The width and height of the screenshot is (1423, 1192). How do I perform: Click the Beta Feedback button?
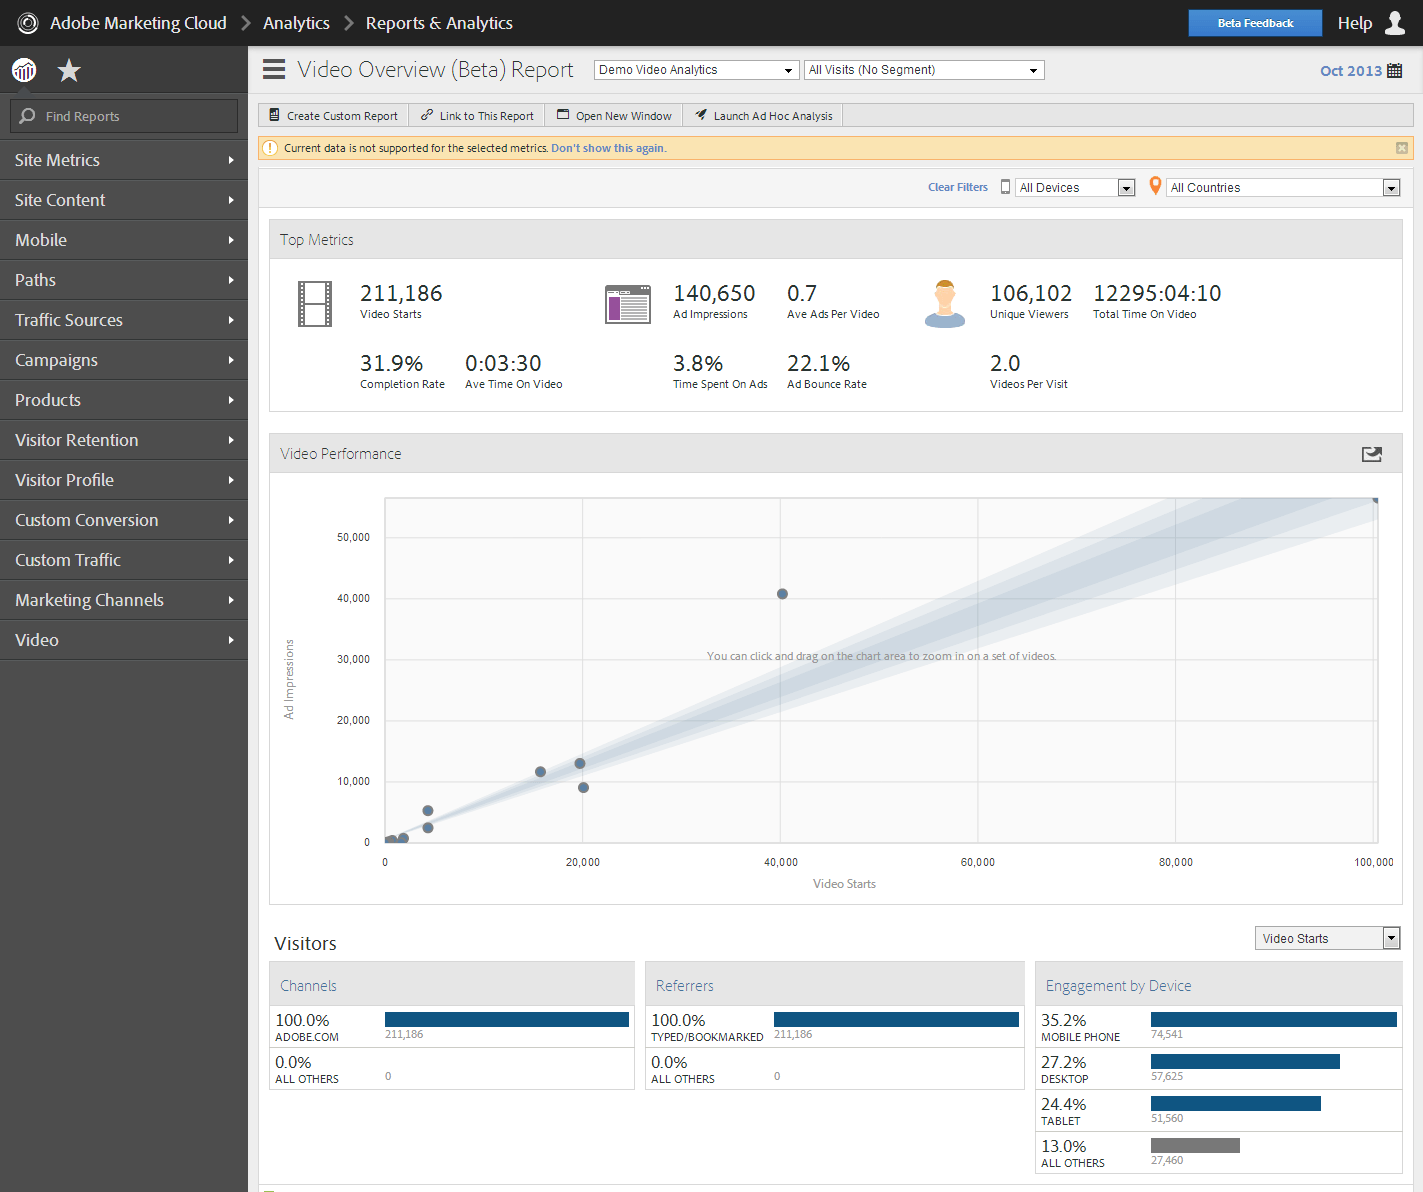click(x=1255, y=22)
